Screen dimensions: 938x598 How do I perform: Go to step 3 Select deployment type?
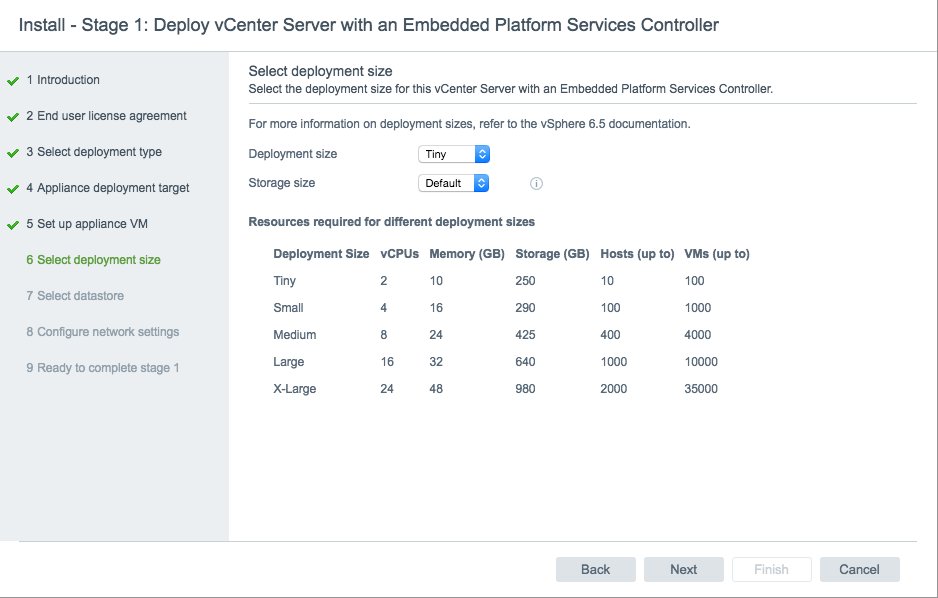[94, 152]
